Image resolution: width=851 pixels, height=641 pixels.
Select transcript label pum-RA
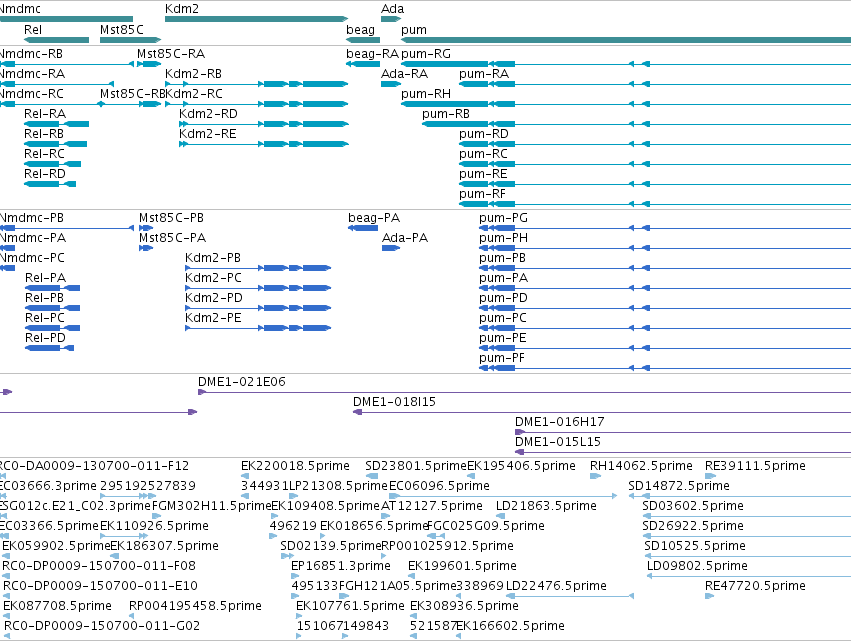point(484,74)
